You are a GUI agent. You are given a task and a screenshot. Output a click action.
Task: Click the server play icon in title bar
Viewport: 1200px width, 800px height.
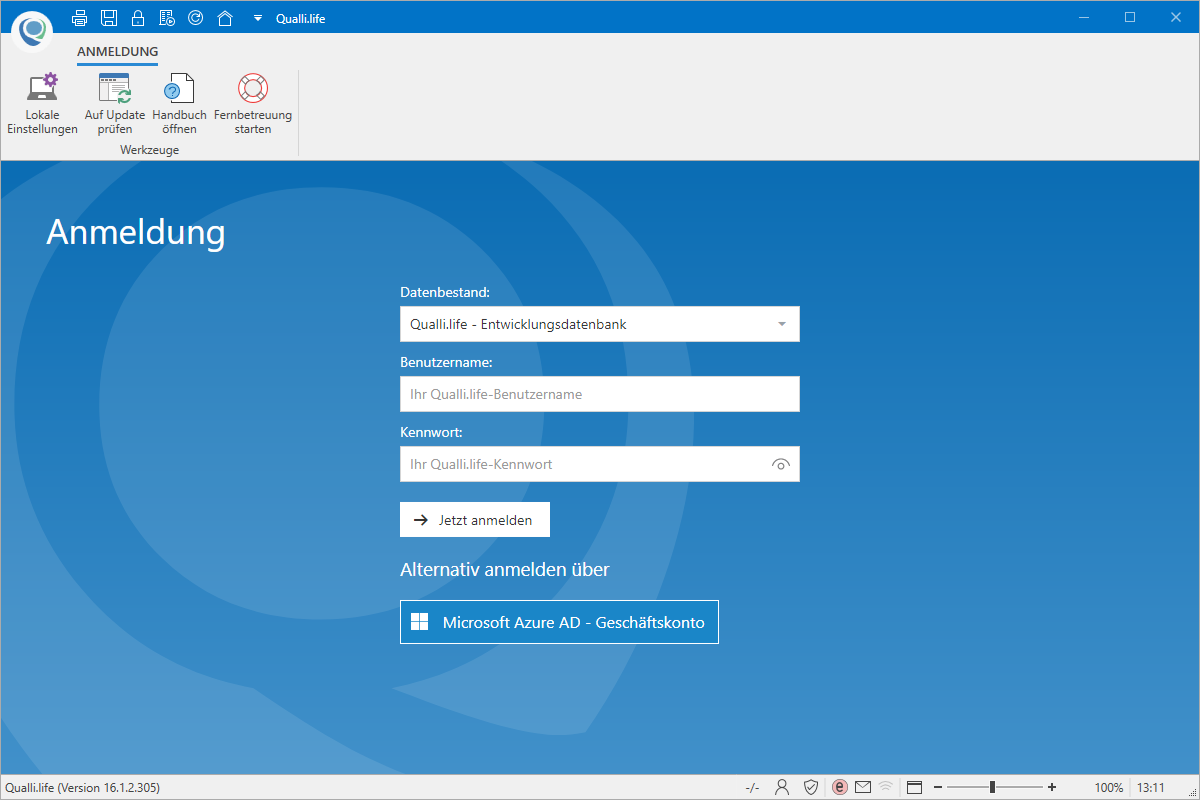[x=167, y=17]
